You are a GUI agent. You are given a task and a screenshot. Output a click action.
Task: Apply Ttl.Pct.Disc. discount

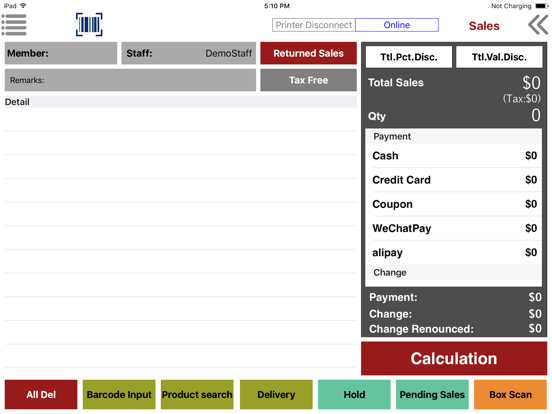click(x=409, y=57)
